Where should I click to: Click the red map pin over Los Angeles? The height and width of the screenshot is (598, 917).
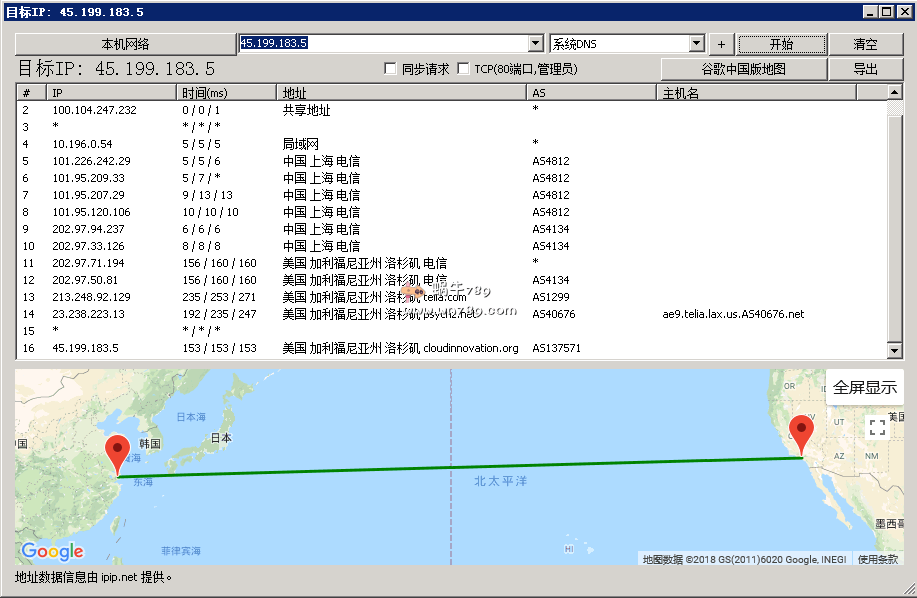(x=801, y=435)
